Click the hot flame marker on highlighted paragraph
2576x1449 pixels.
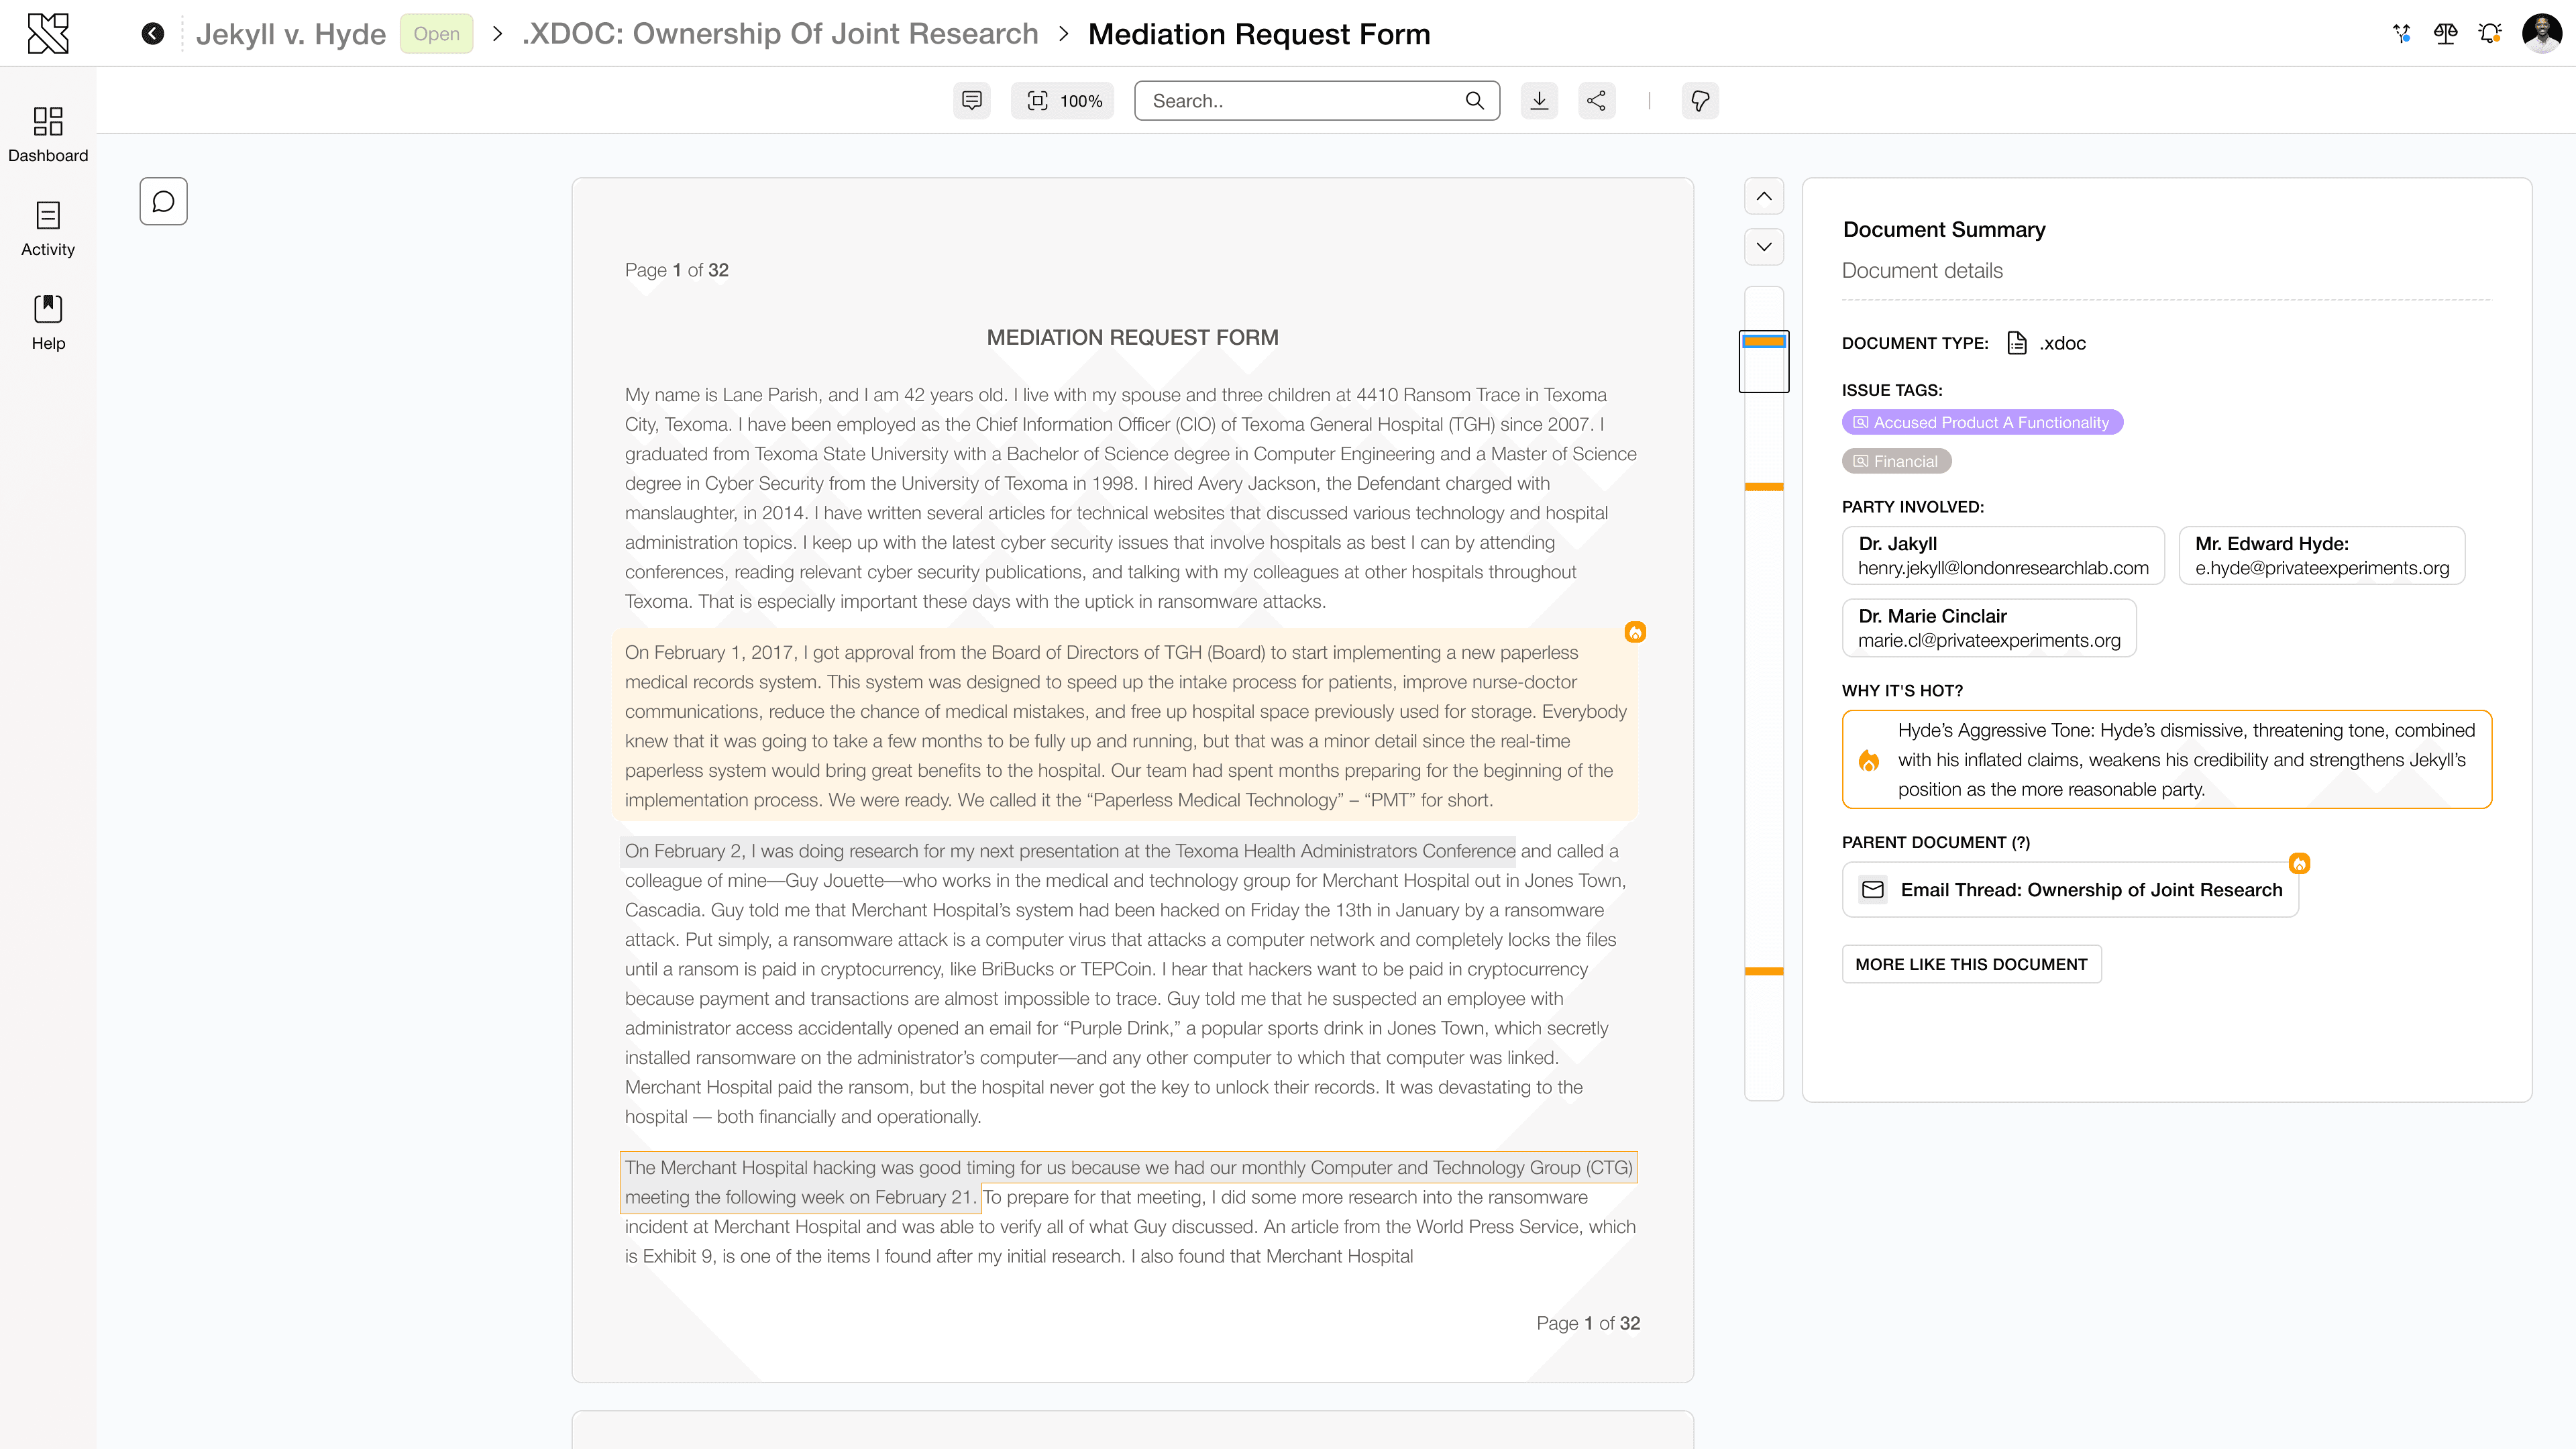1635,632
